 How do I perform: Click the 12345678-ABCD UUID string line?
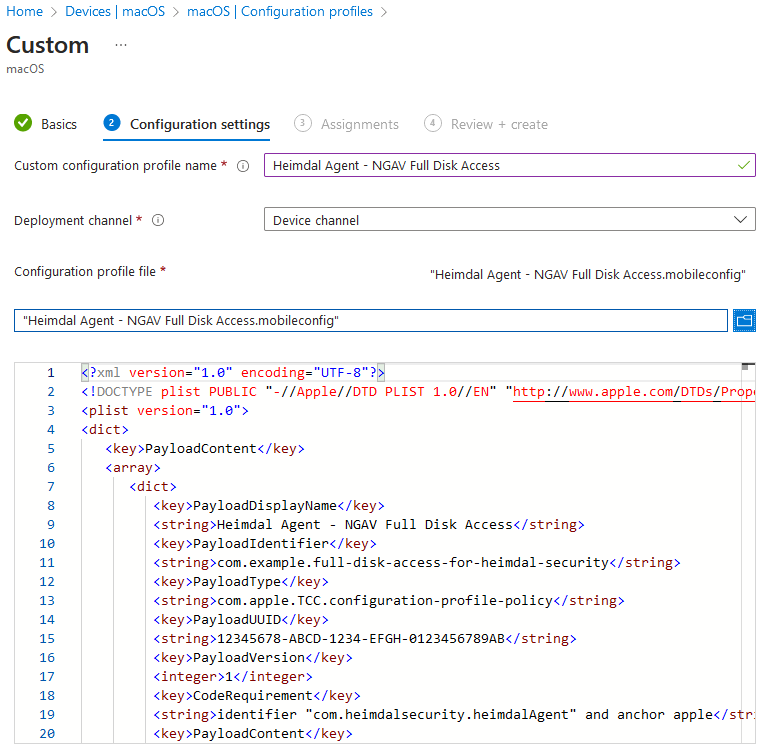coord(365,639)
